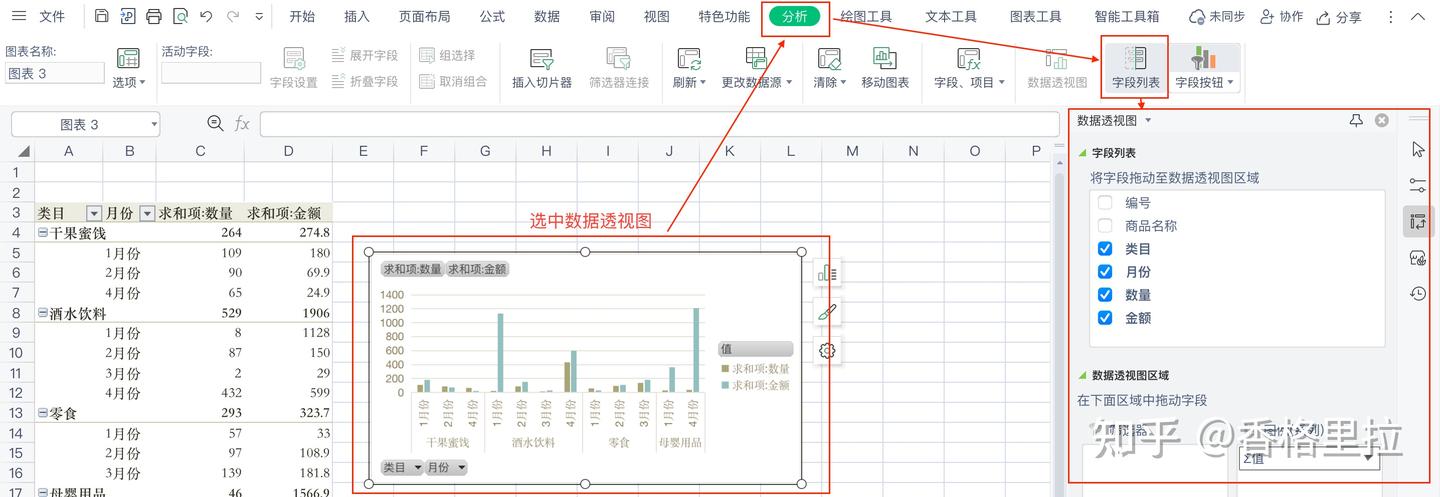1440x497 pixels.
Task: Switch to the 插入 ribbon tab
Action: coord(357,17)
